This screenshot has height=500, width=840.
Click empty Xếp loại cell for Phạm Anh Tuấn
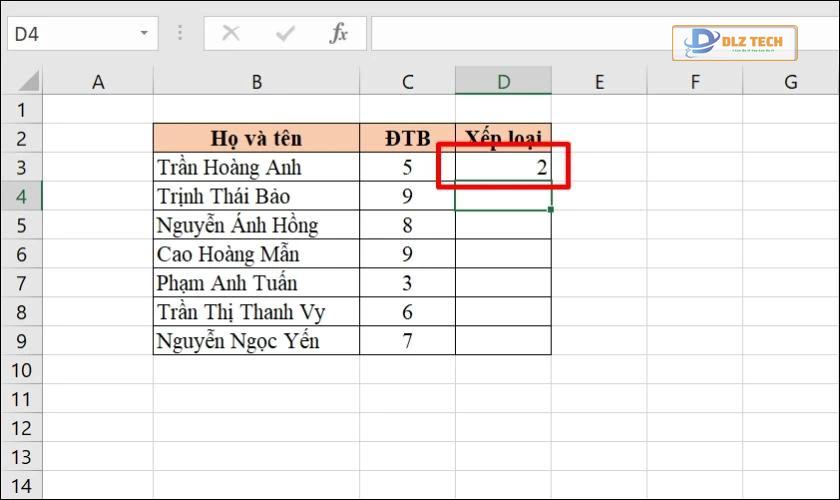(x=504, y=283)
